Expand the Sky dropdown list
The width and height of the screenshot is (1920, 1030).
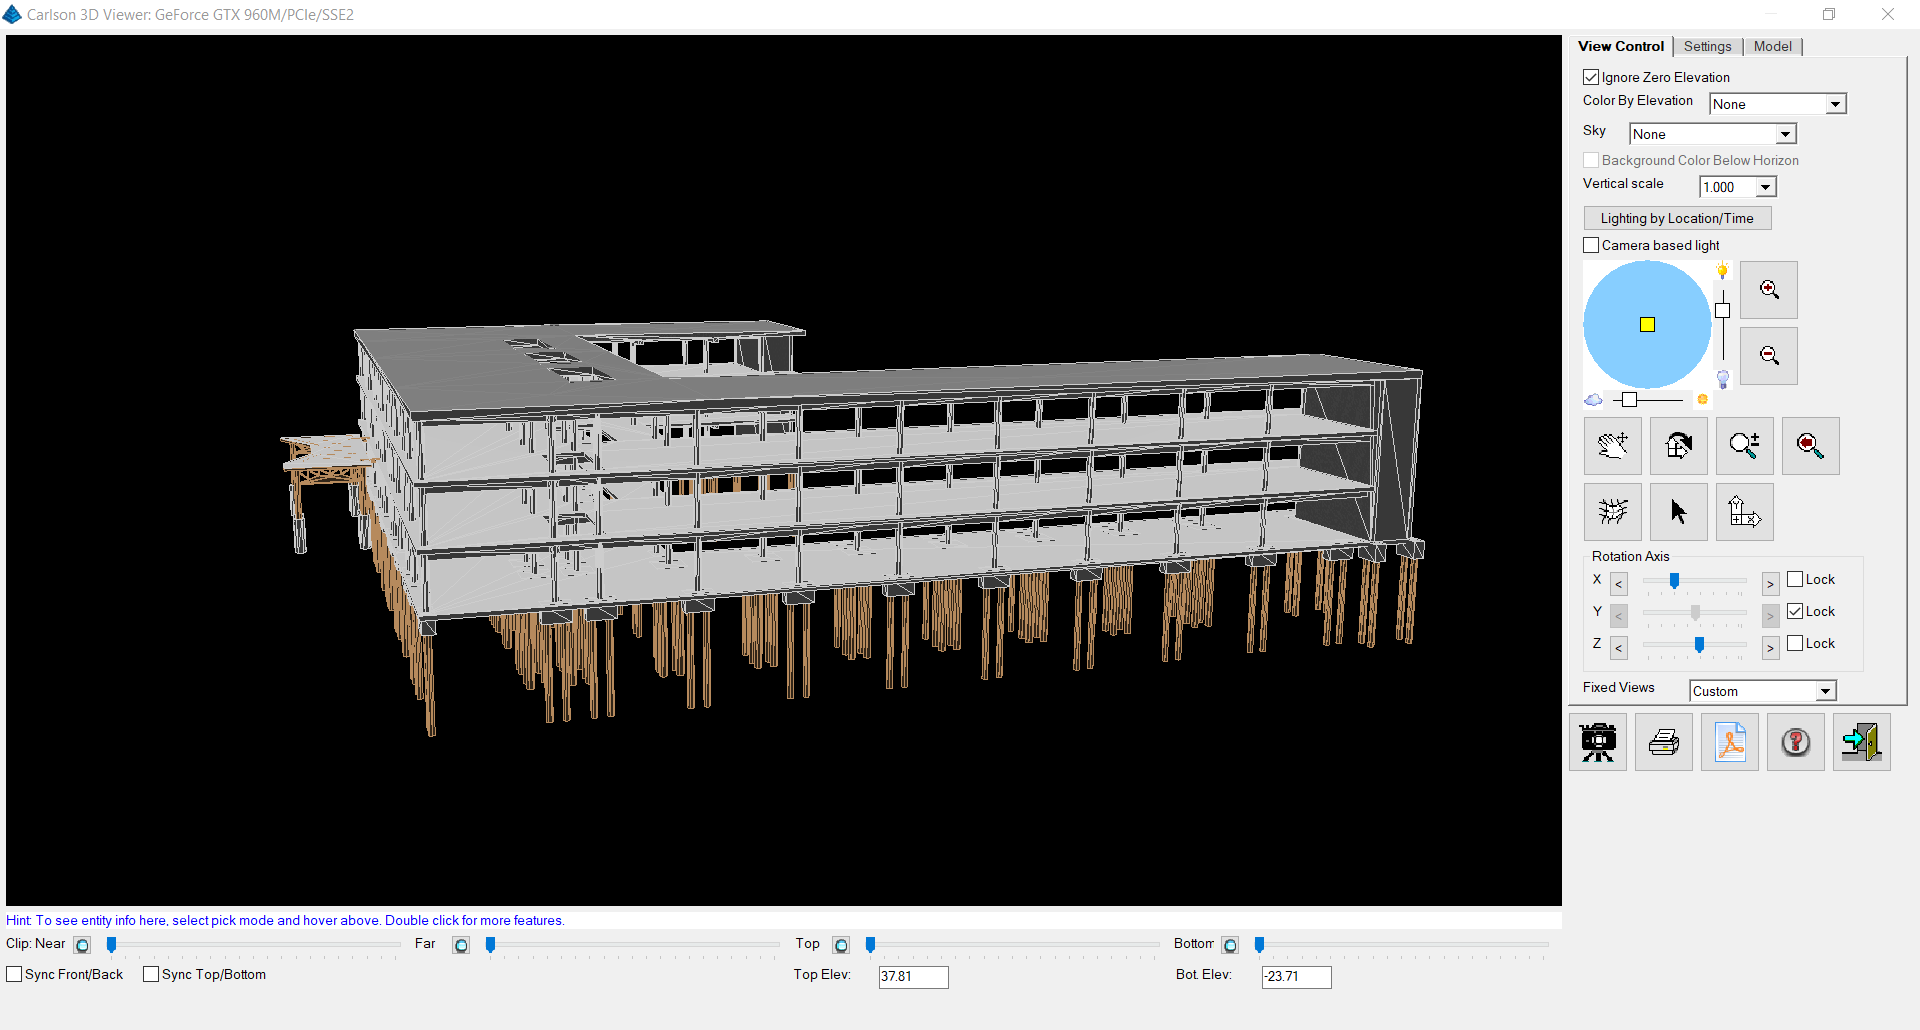(1785, 134)
